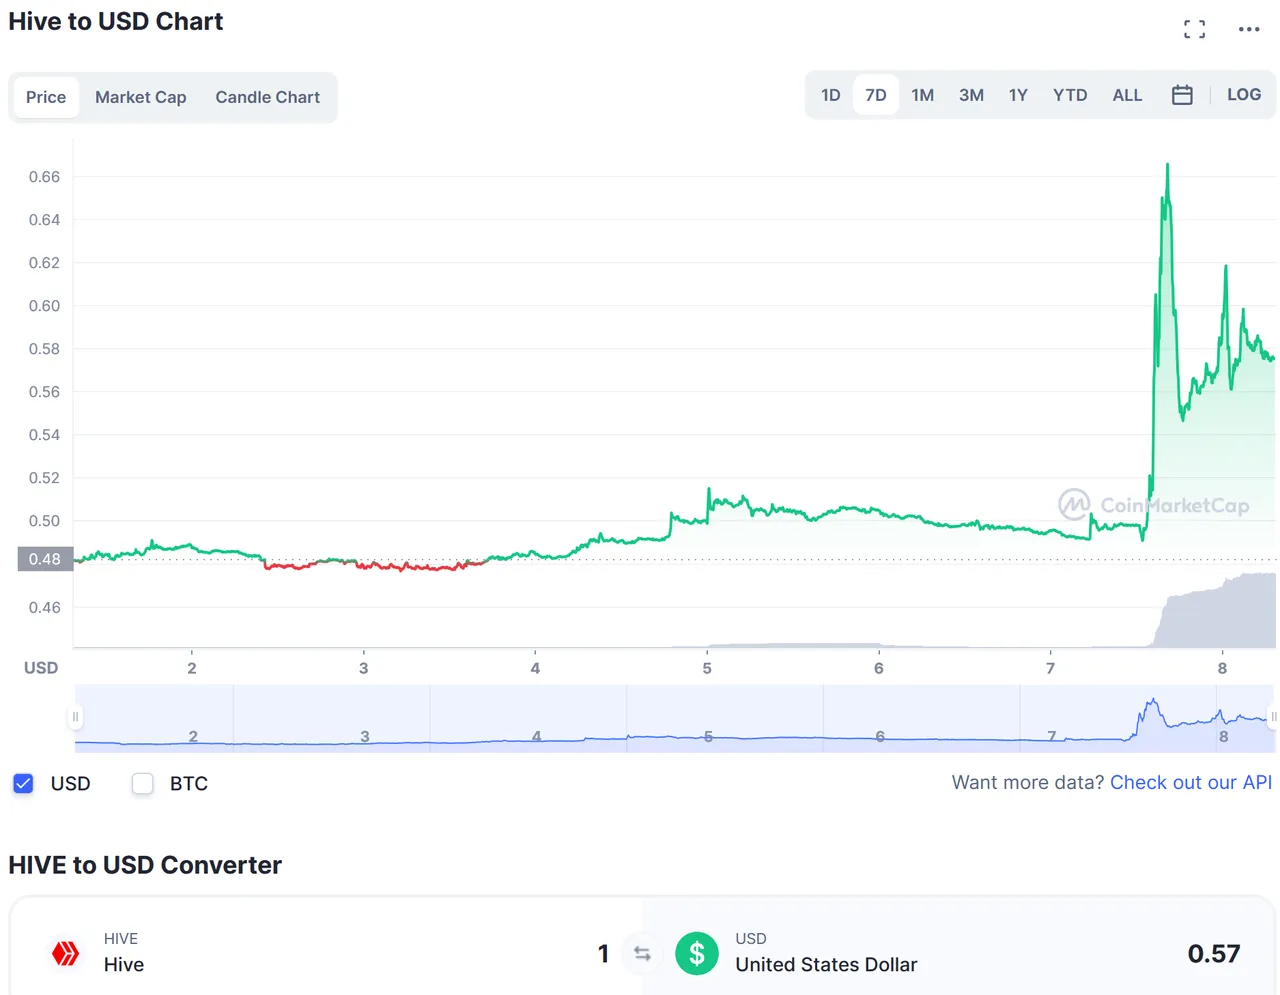This screenshot has height=995, width=1280.
Task: Open the calendar date range picker
Action: point(1182,95)
